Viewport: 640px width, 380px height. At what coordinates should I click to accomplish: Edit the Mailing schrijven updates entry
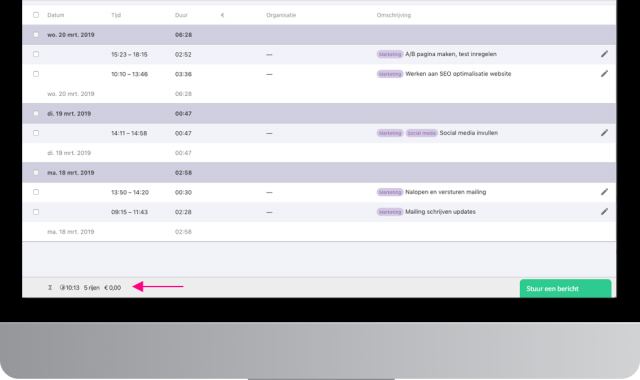click(x=604, y=211)
